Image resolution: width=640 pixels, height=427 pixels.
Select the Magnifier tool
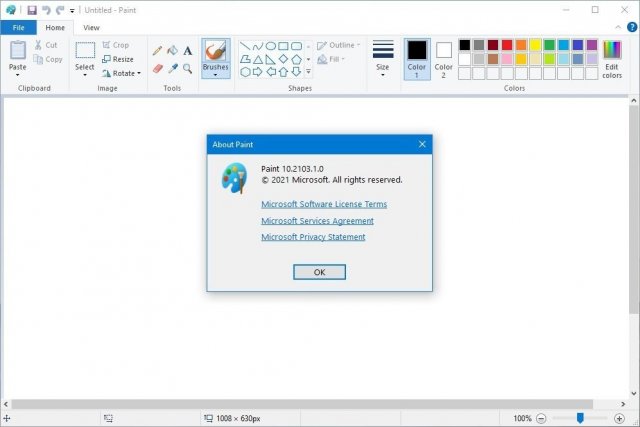tap(187, 68)
